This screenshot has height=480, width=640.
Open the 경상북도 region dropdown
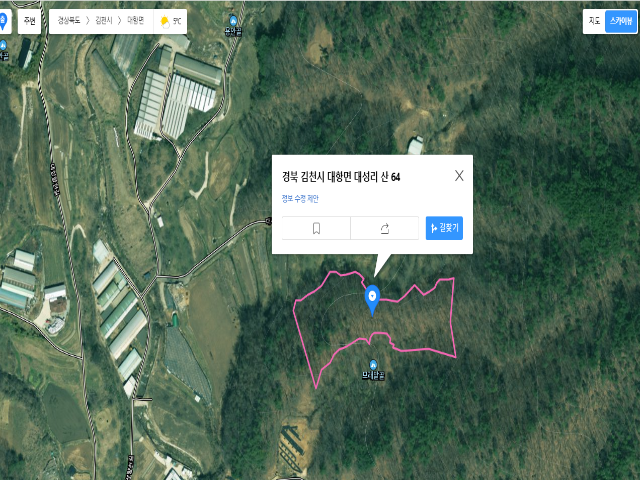(69, 21)
